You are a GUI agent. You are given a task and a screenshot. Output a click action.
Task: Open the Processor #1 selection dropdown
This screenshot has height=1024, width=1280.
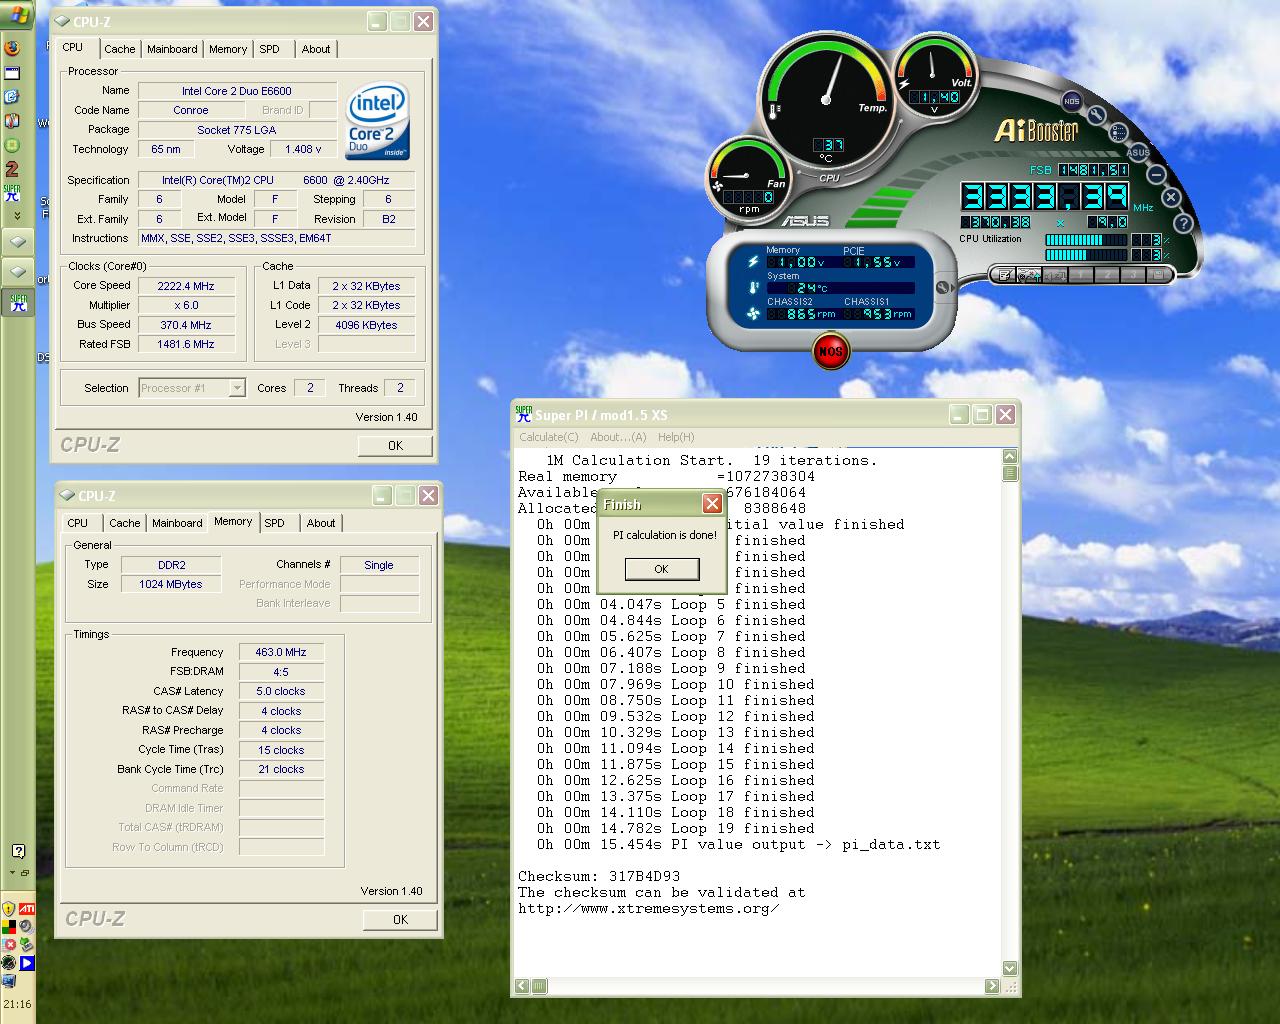point(192,388)
